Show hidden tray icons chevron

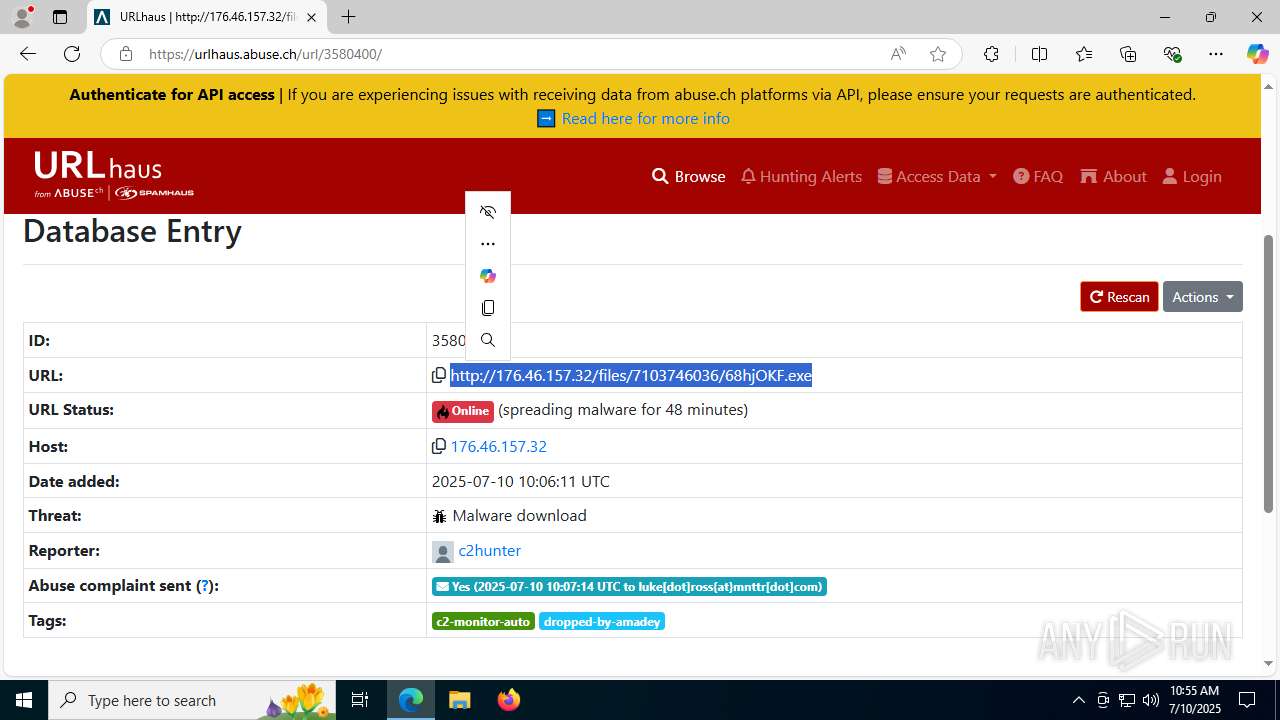[1078, 700]
